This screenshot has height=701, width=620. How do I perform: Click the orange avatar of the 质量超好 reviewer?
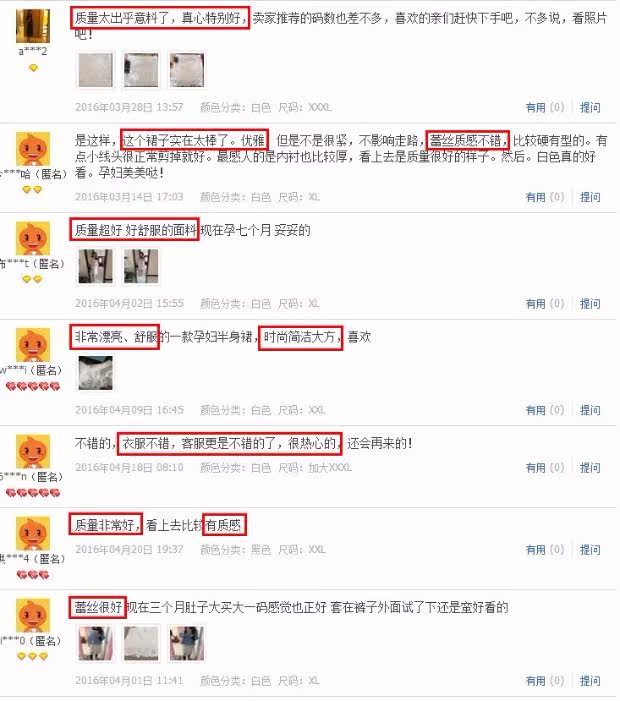tap(33, 238)
